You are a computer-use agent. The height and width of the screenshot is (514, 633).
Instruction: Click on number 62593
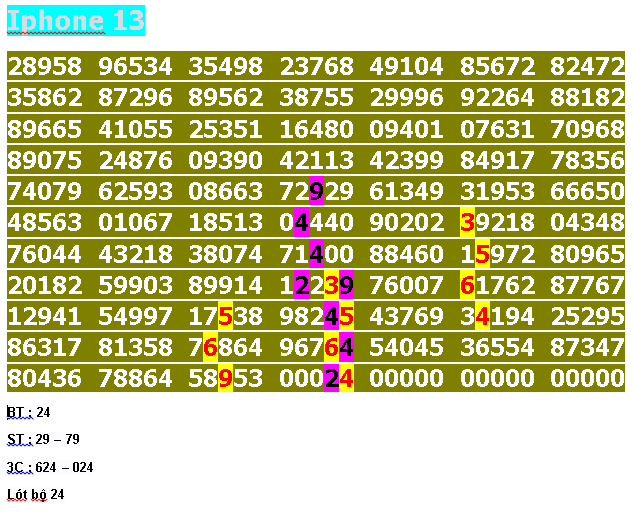point(135,191)
